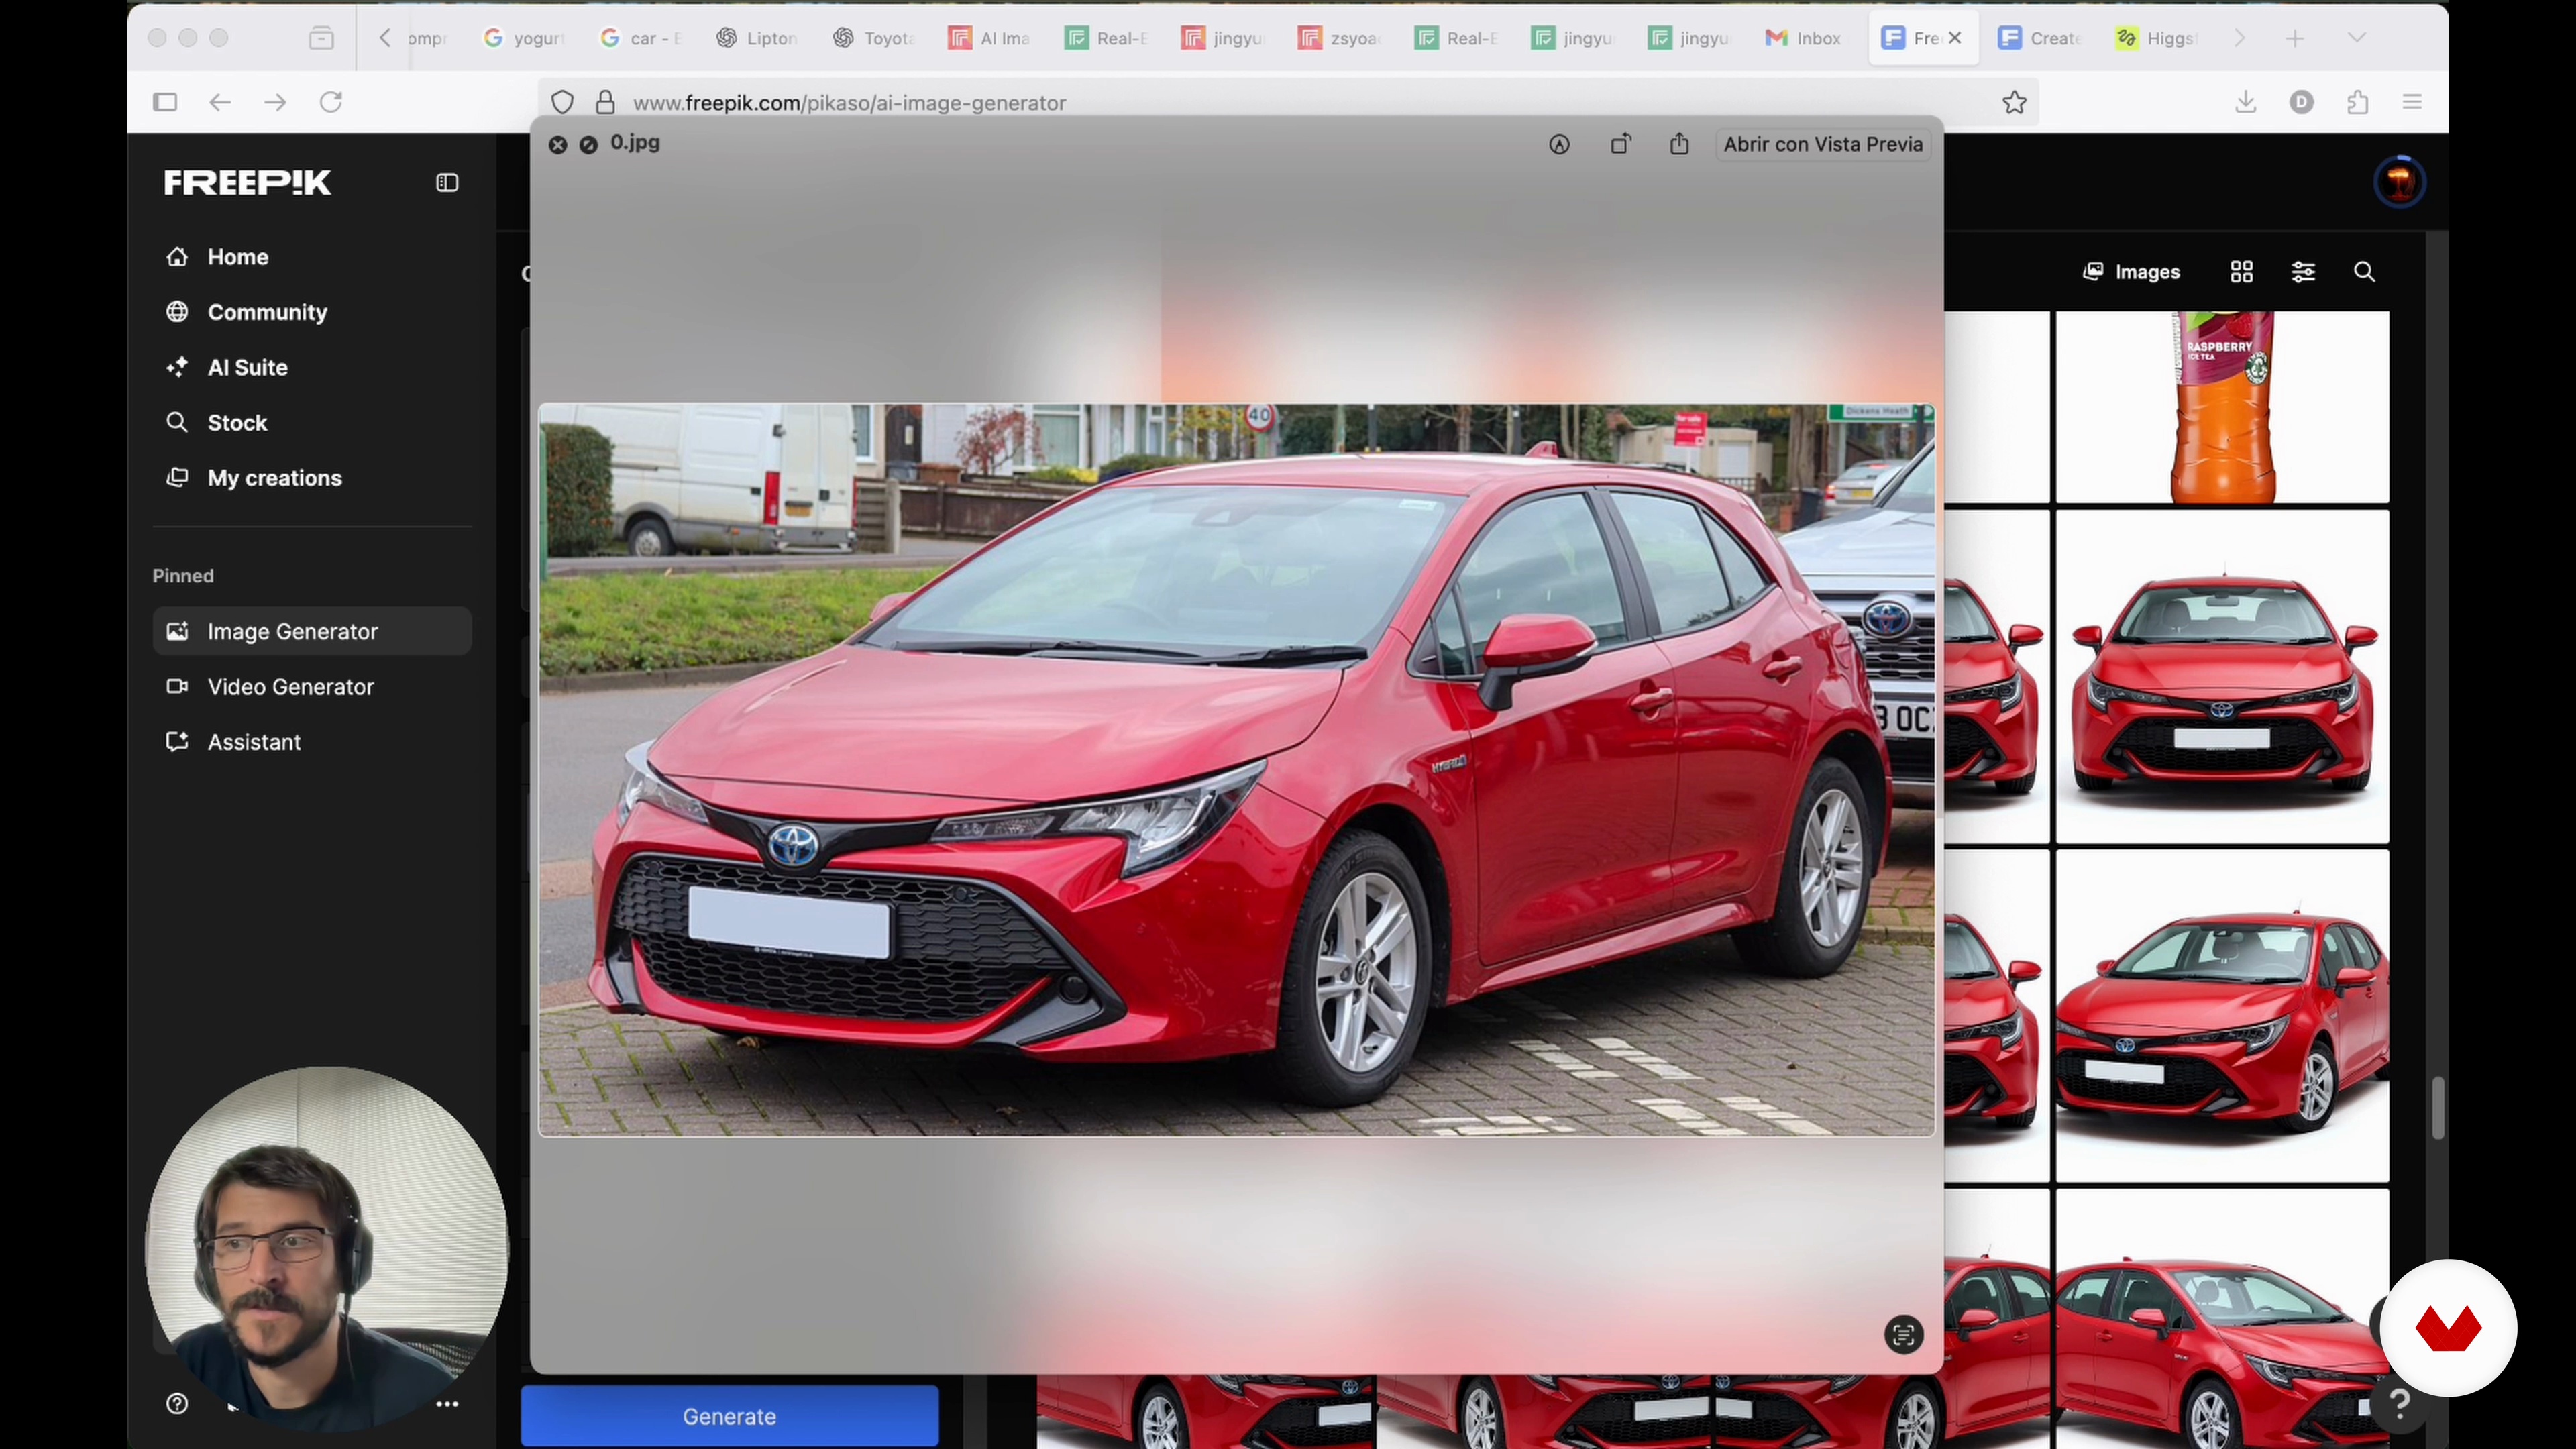Click the Markup icon in Quick Look
The width and height of the screenshot is (2576, 1449).
pyautogui.click(x=1559, y=144)
